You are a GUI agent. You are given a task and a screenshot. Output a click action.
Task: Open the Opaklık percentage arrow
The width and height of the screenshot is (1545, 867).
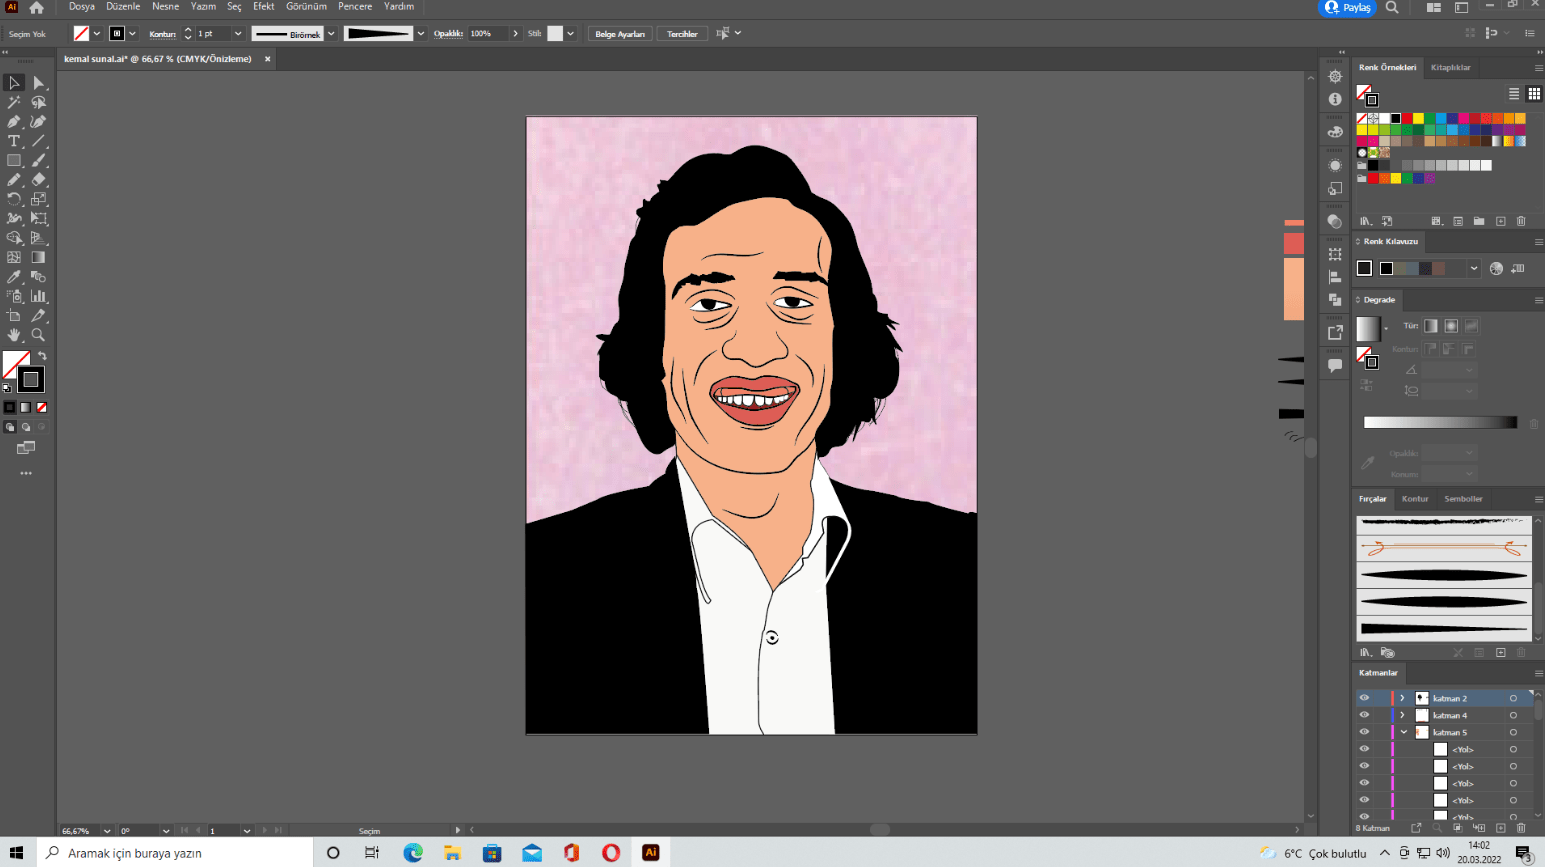pos(516,34)
